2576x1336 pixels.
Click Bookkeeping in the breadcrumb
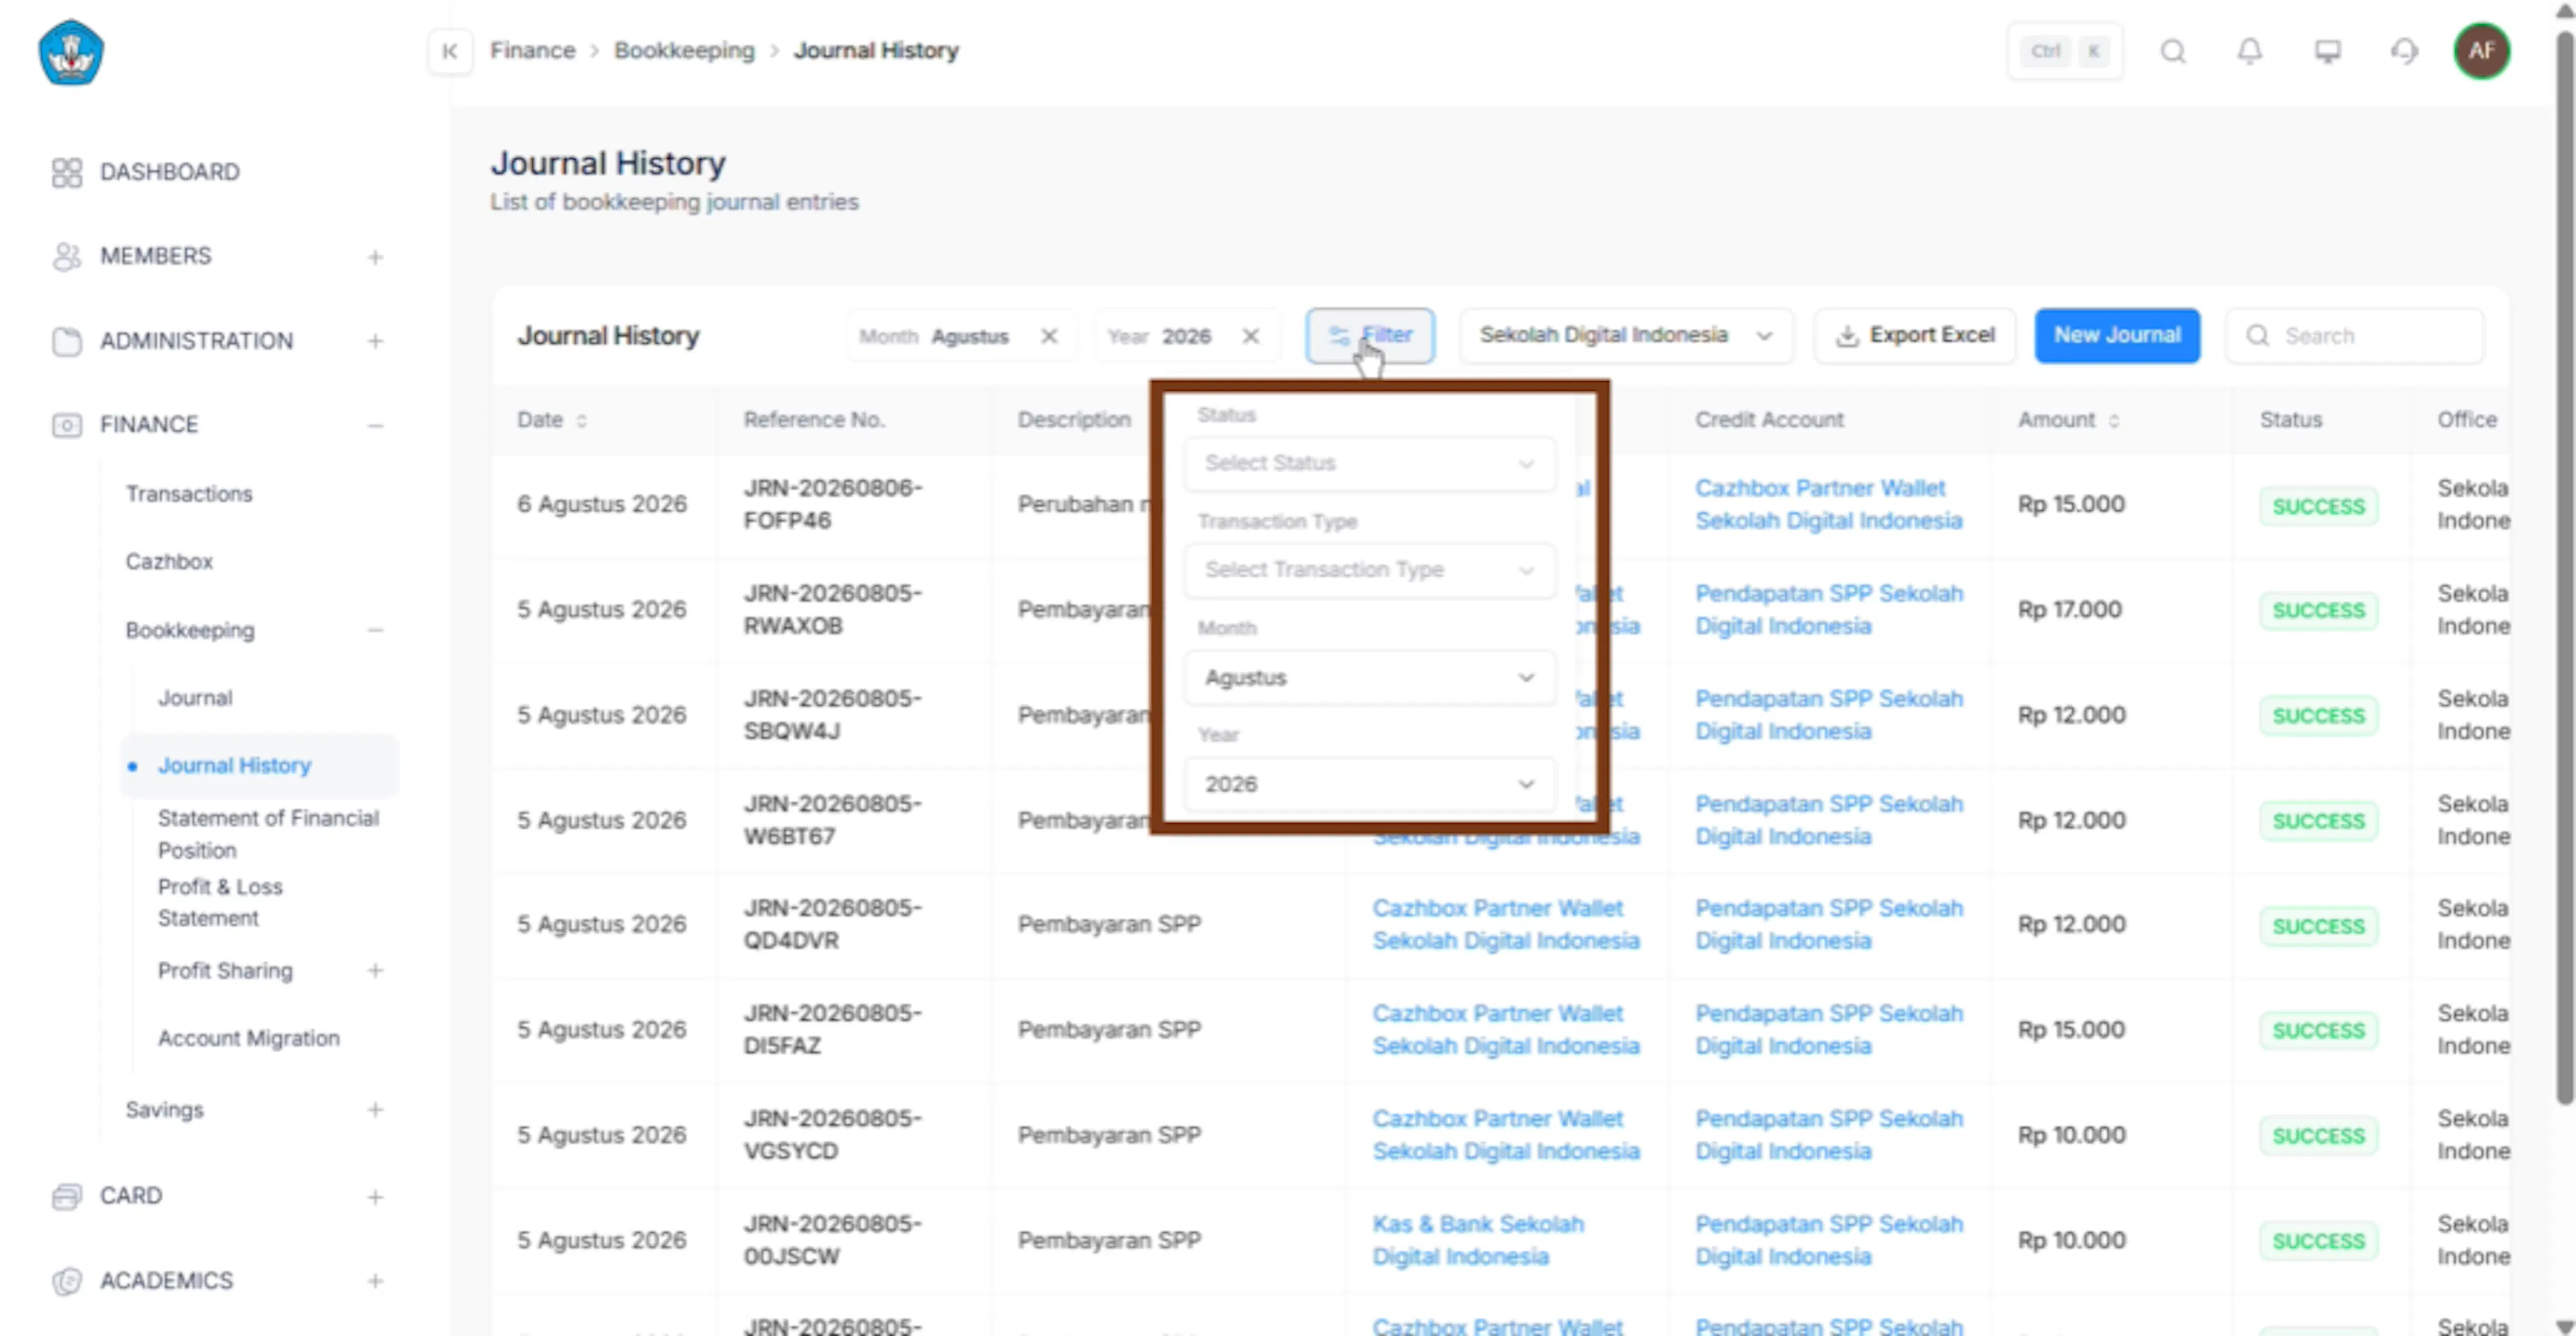point(684,51)
